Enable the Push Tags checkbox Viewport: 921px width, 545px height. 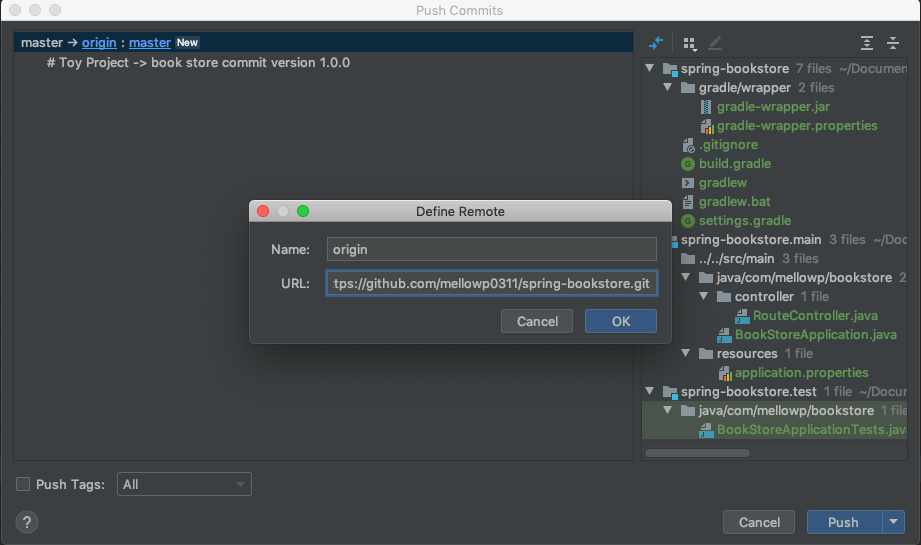[23, 484]
